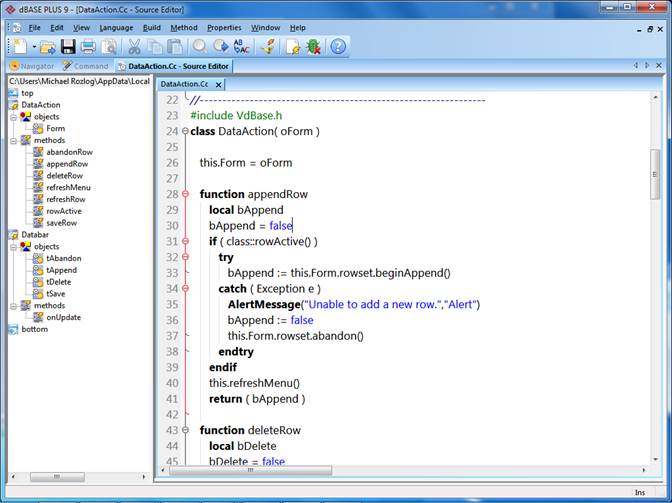Click the Open file folder icon

(x=47, y=47)
